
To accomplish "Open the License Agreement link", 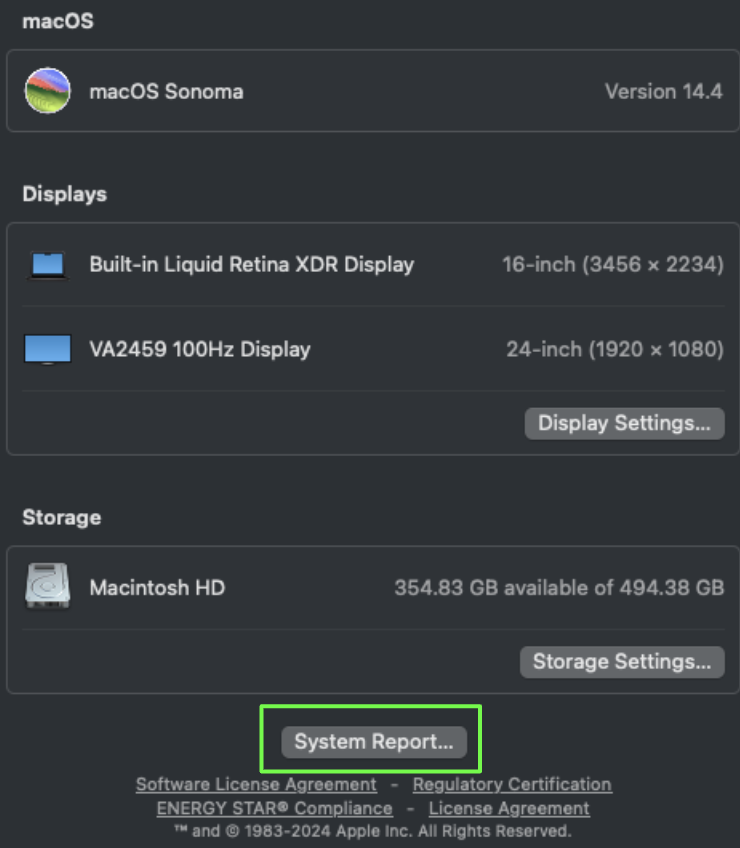I will 509,809.
